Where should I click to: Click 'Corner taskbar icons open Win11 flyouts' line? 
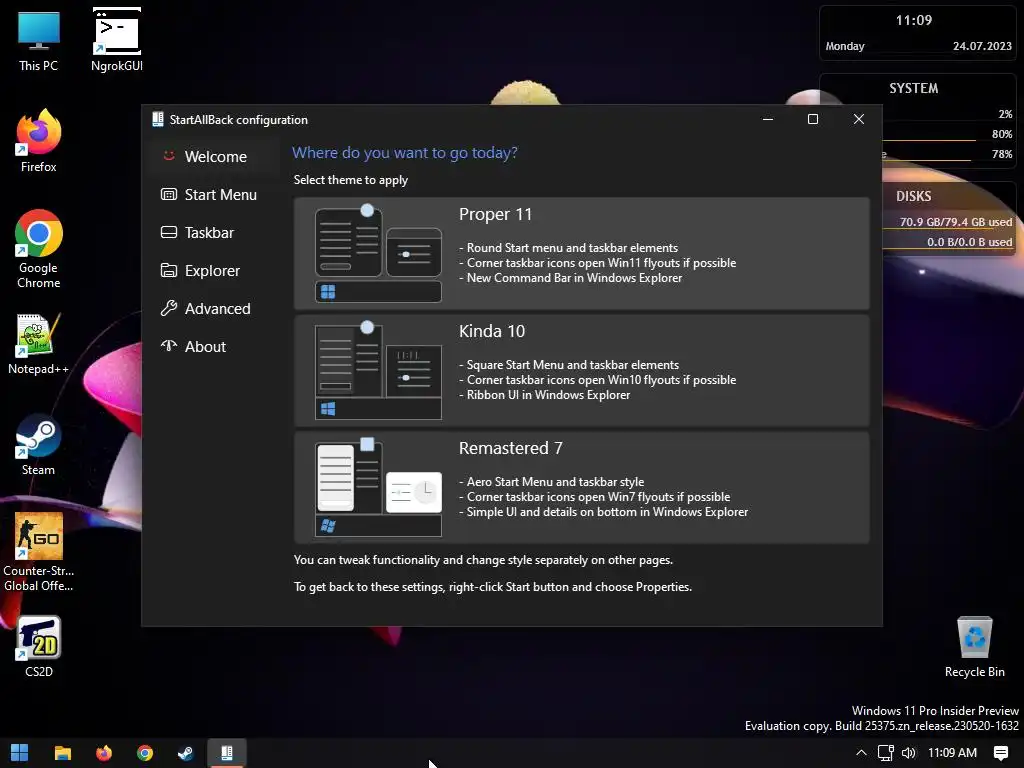pyautogui.click(x=597, y=263)
